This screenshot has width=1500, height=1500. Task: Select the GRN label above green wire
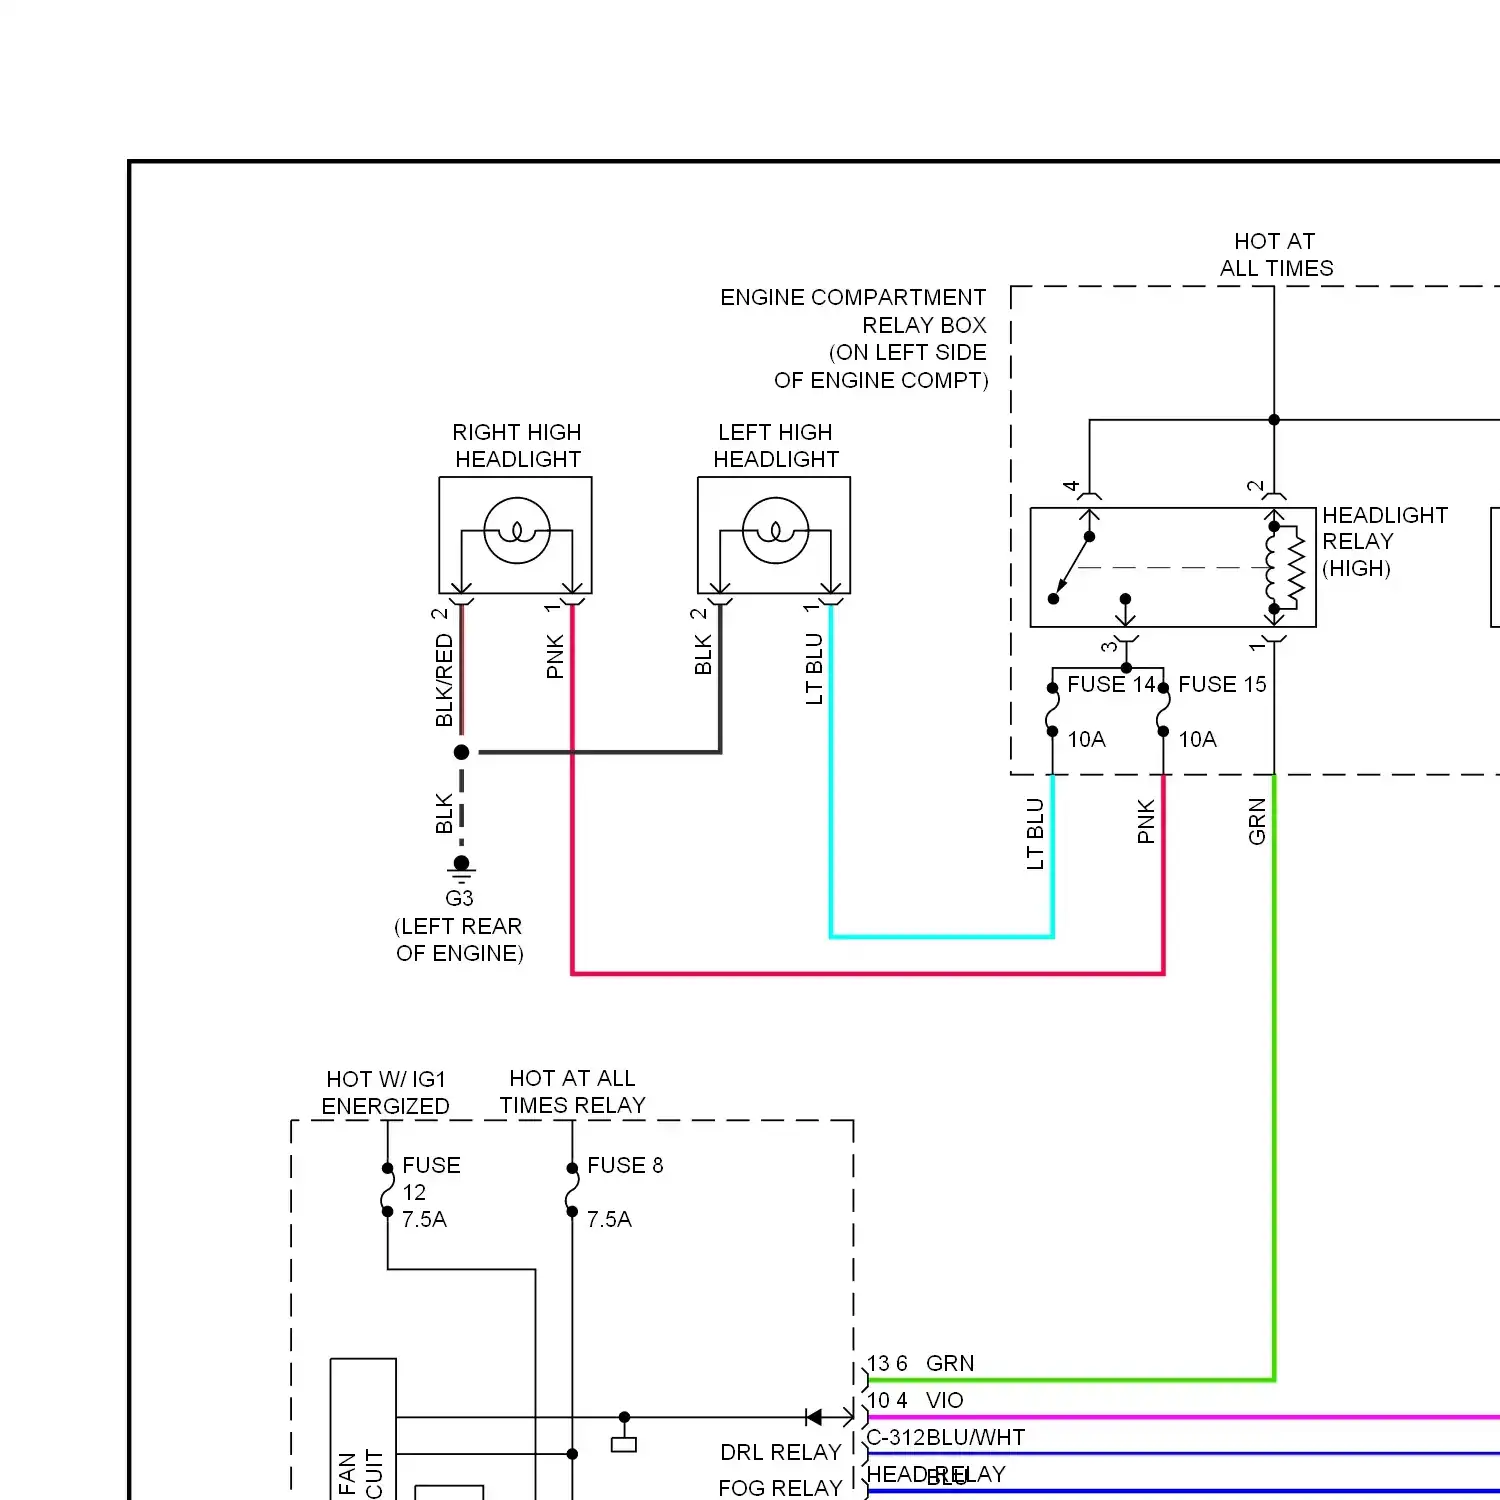(1257, 821)
